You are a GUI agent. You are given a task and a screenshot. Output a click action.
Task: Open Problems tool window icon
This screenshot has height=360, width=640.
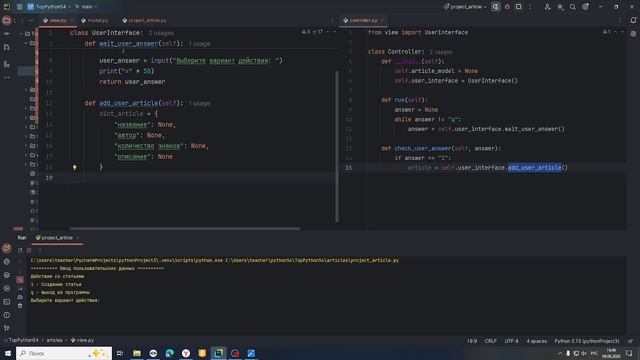tap(7, 315)
